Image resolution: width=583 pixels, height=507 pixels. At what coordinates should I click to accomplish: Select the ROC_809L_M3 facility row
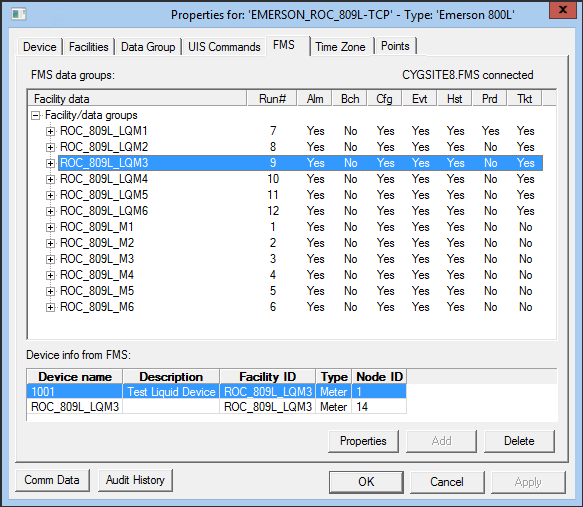pyautogui.click(x=300, y=259)
